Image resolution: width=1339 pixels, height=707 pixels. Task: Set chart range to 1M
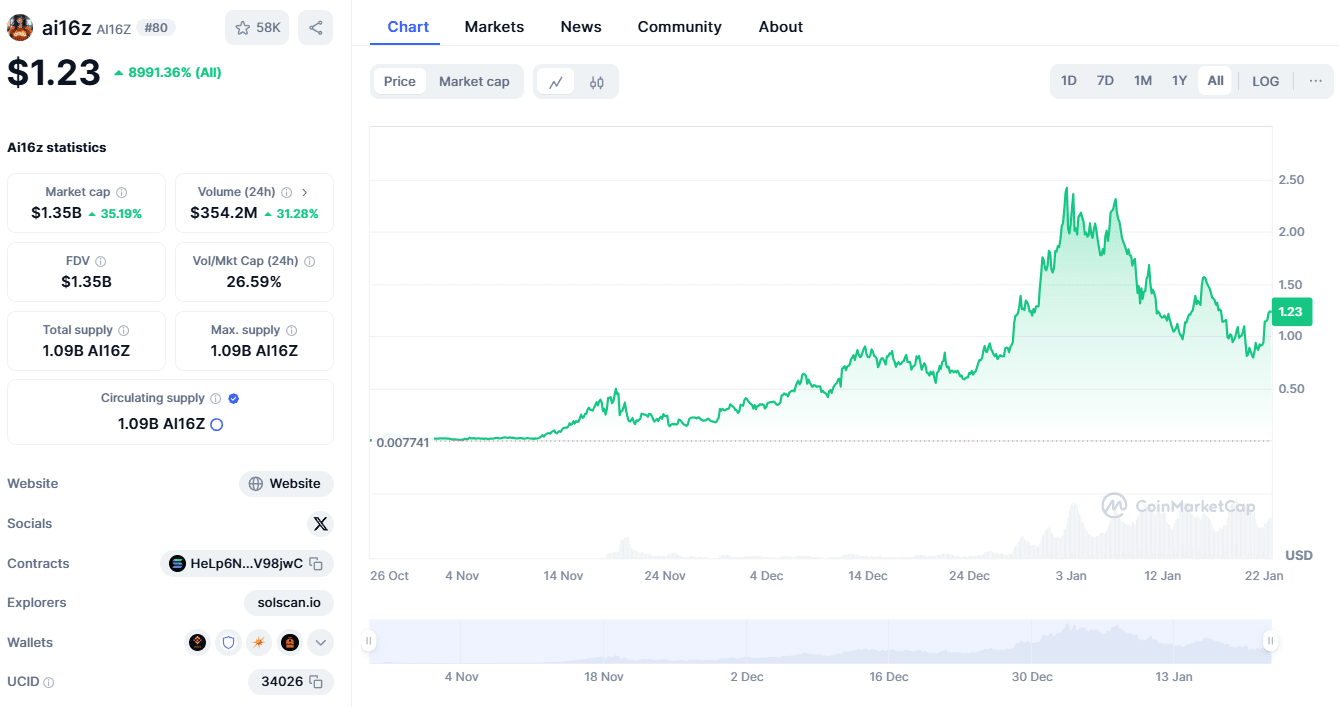click(1143, 81)
